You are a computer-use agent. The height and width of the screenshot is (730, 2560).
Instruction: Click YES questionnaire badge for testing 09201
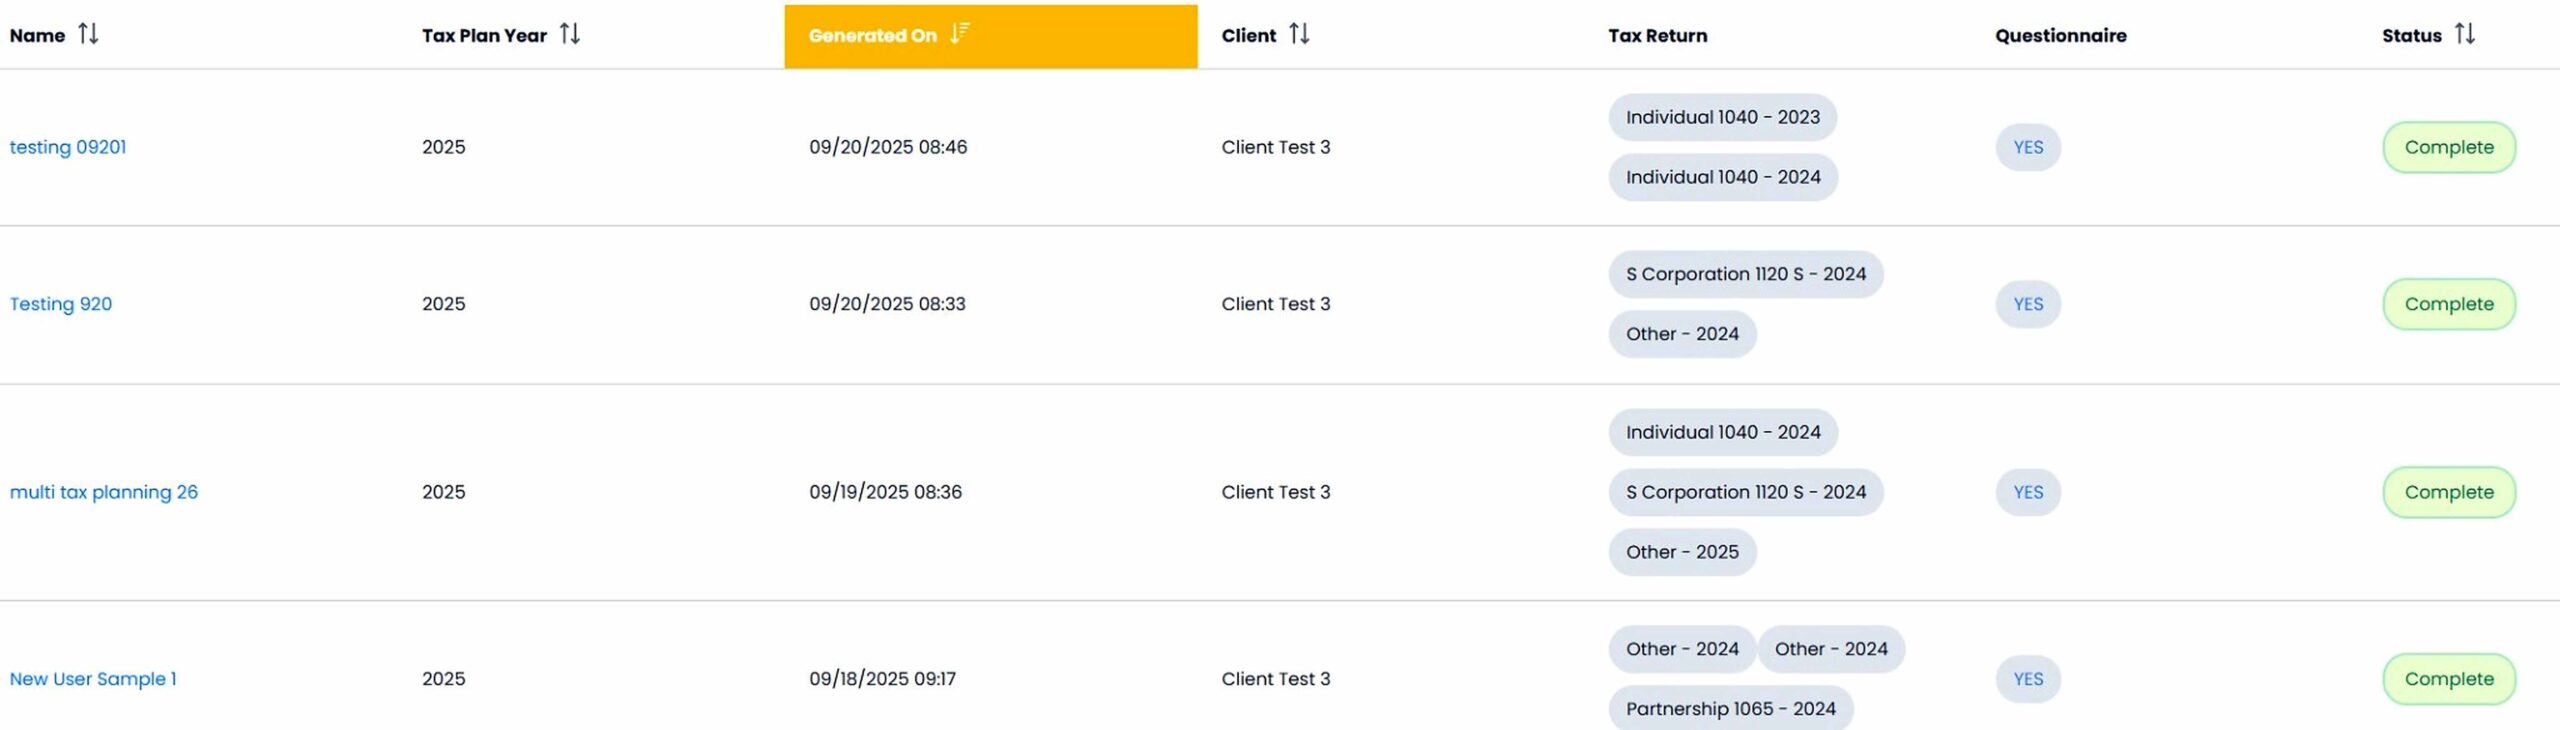click(2027, 147)
